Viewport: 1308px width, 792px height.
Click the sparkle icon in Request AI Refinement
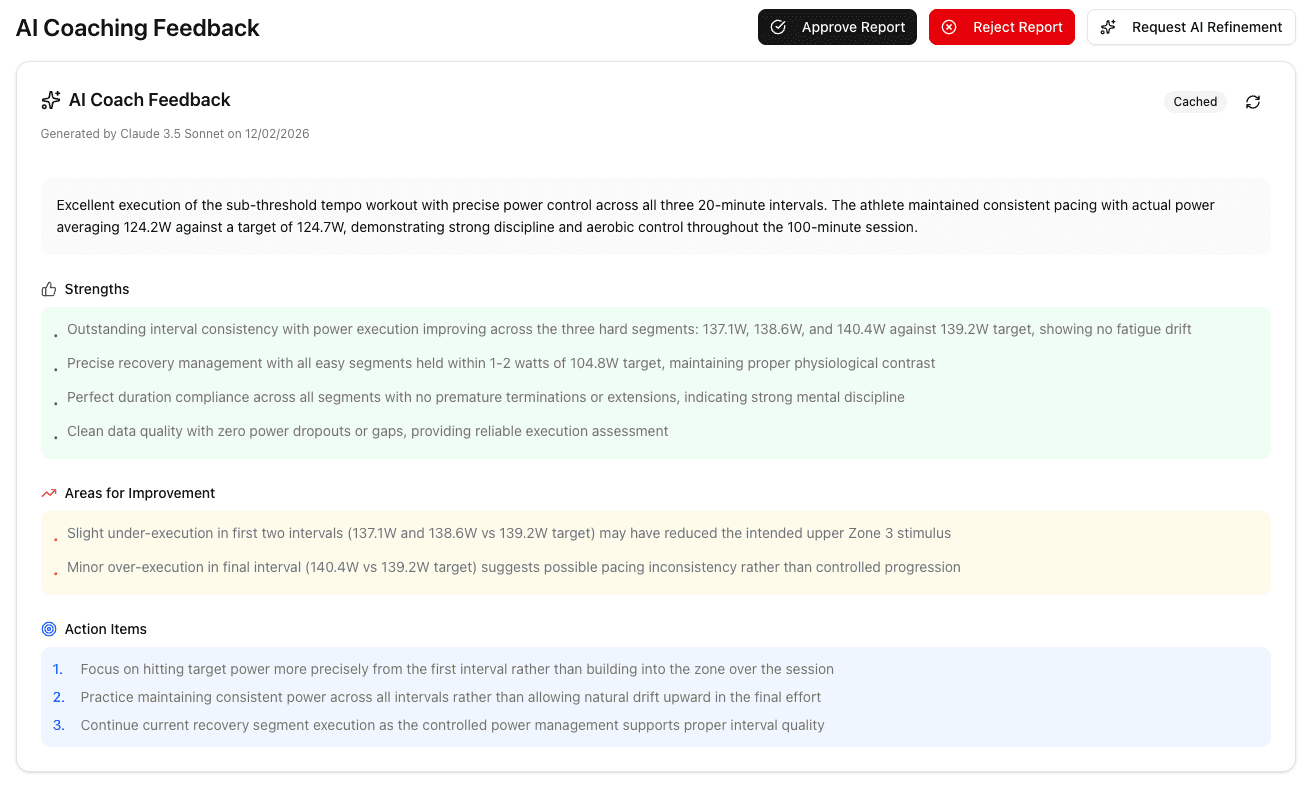click(x=1108, y=27)
